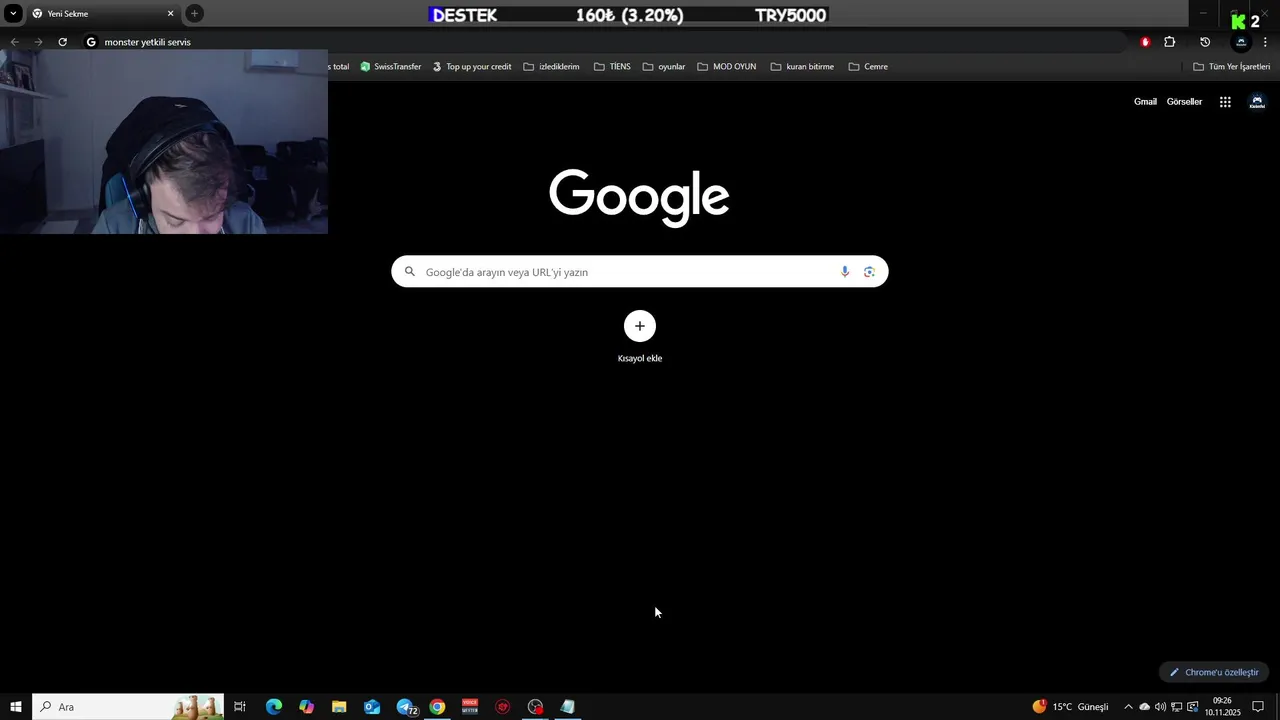The height and width of the screenshot is (720, 1280).
Task: Open Outlook from taskbar
Action: tap(372, 707)
